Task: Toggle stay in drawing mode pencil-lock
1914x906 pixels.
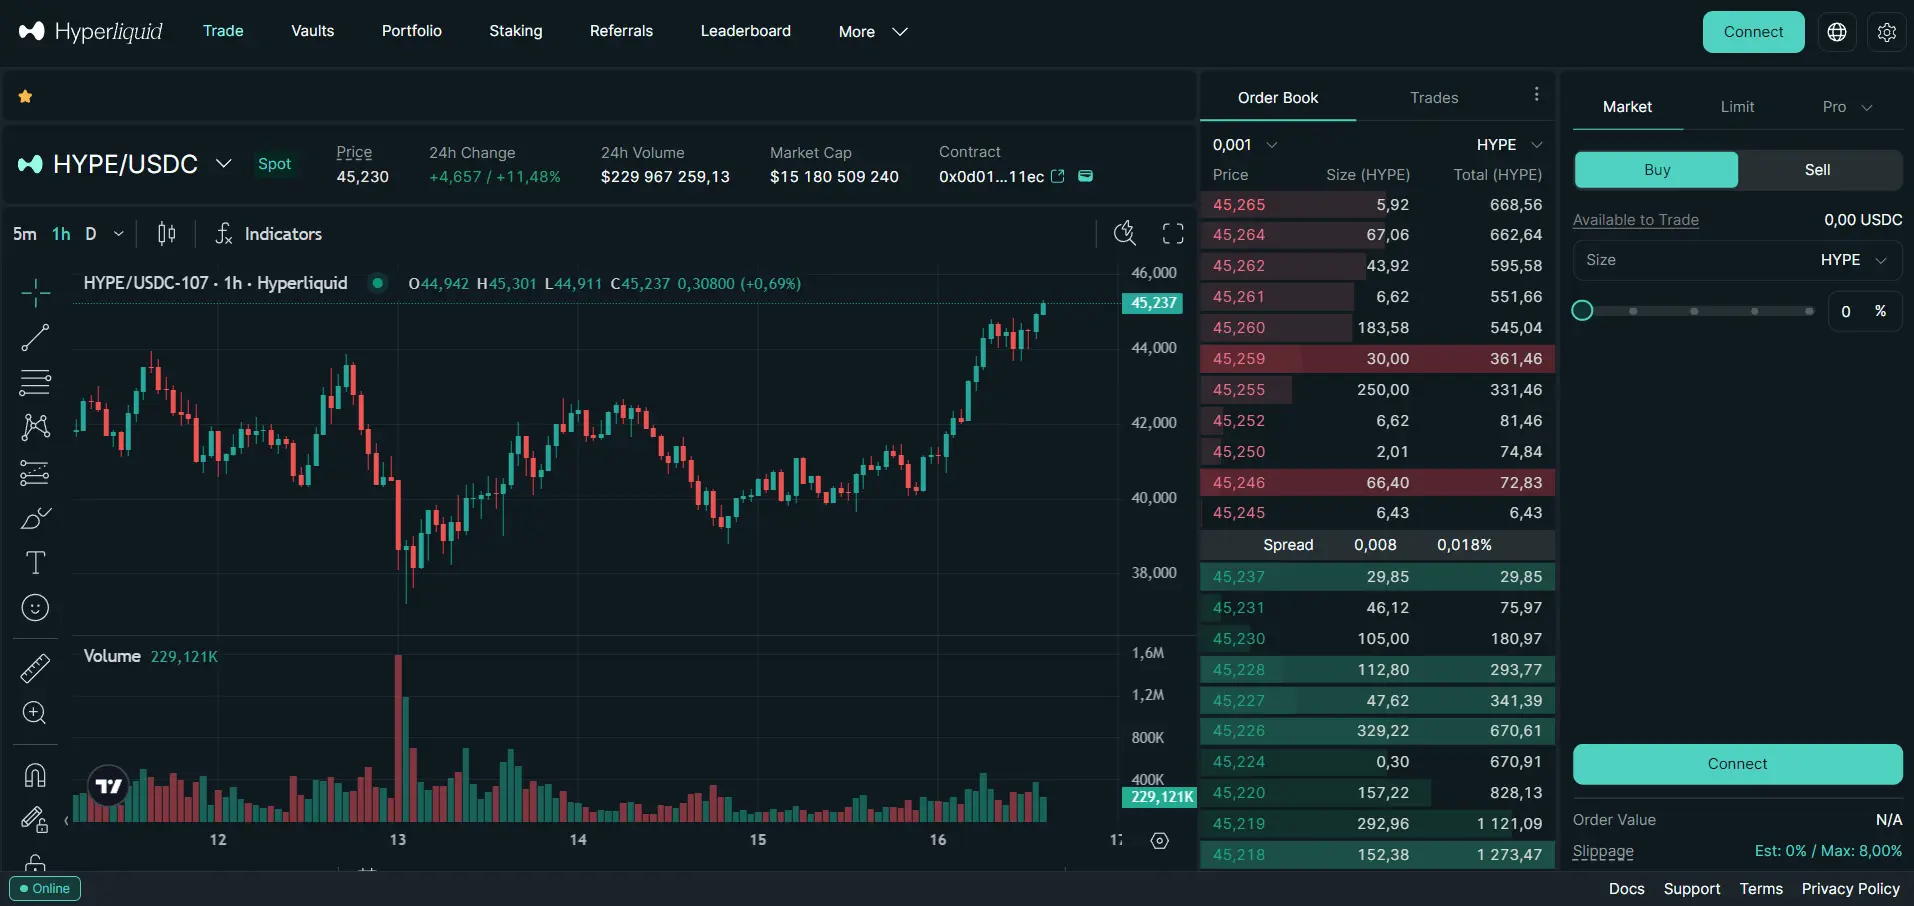Action: [35, 820]
